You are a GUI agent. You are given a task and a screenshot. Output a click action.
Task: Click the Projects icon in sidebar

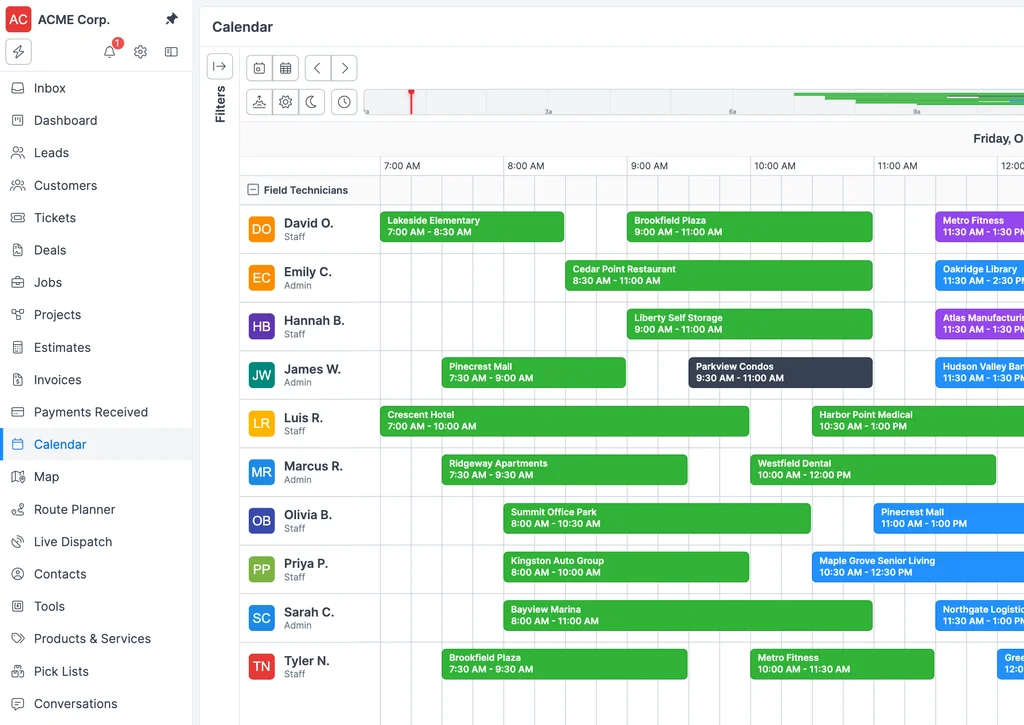click(18, 315)
